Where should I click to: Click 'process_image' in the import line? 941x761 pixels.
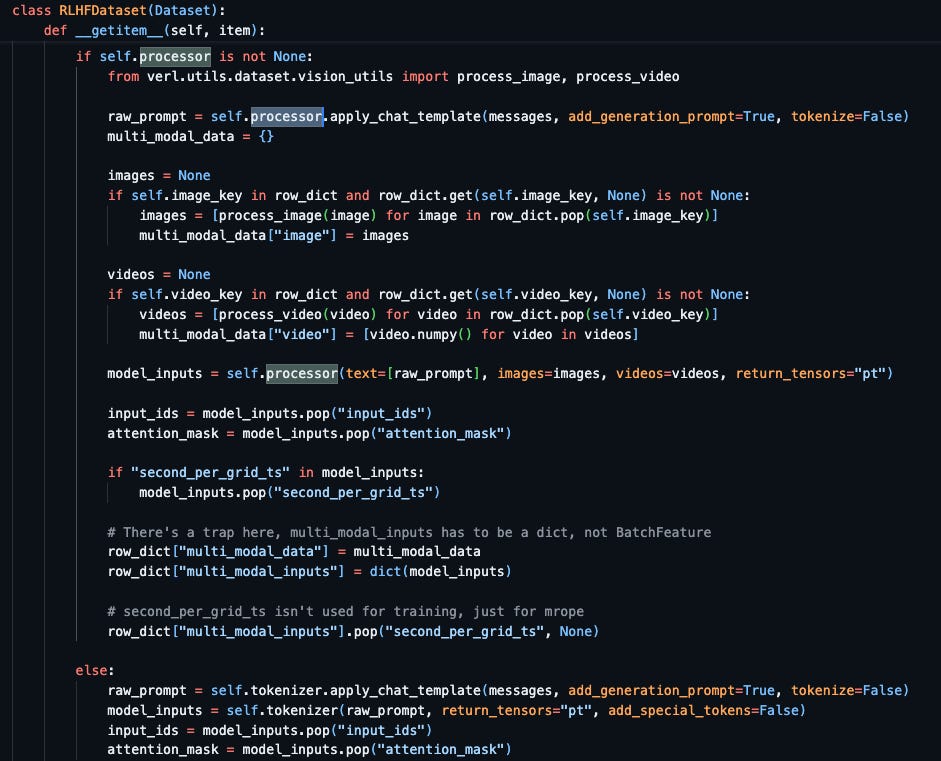pos(508,76)
